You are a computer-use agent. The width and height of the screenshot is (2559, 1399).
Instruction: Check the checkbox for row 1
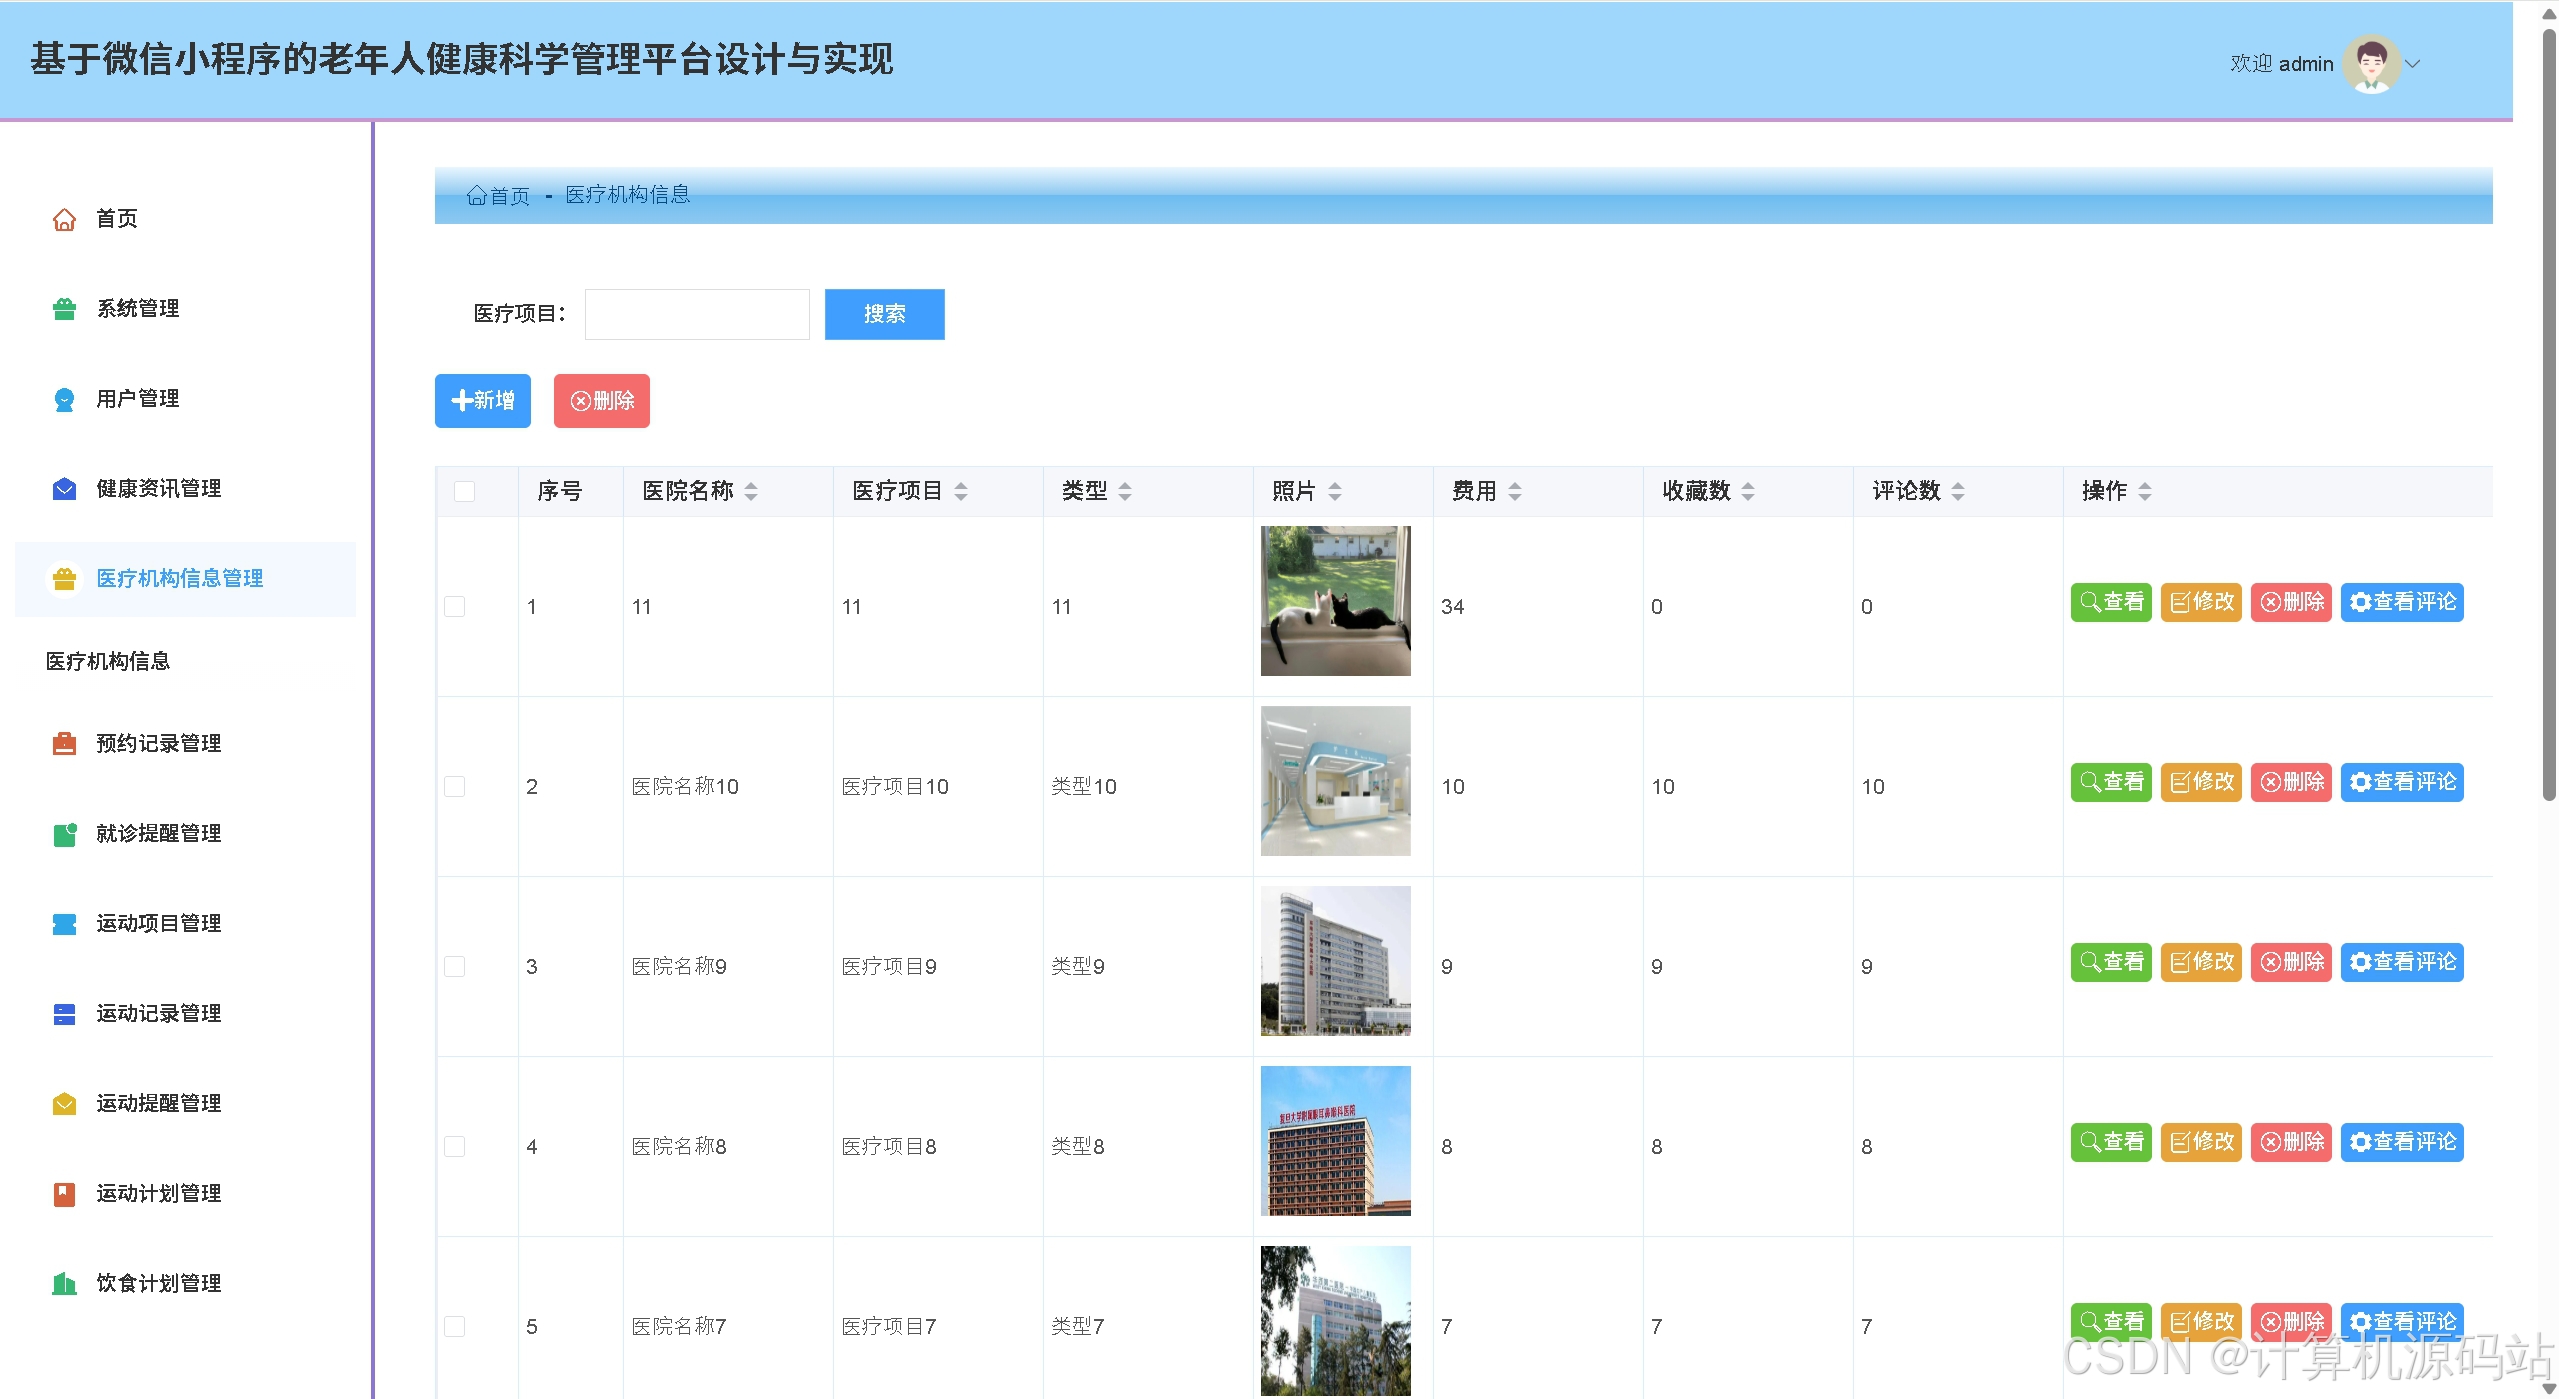(454, 606)
